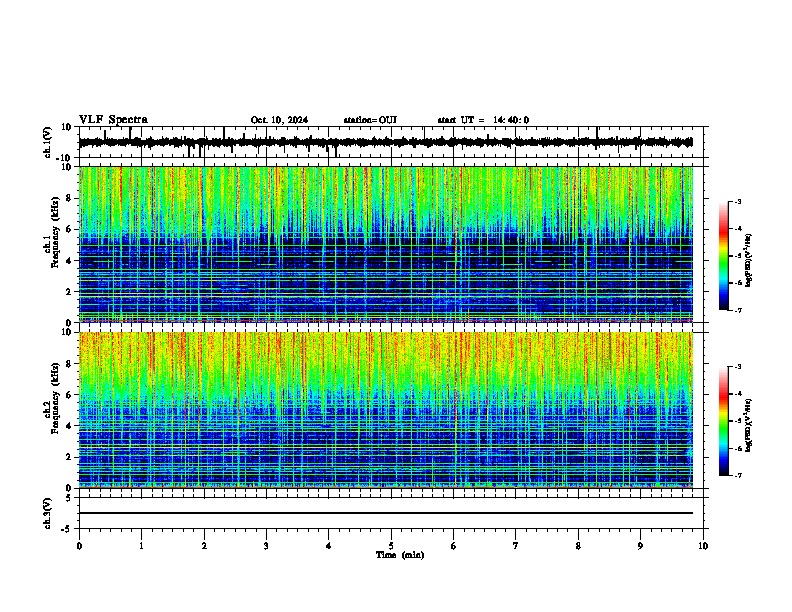
Task: Click the ch.2 frequency spectrogram panel
Action: click(385, 410)
